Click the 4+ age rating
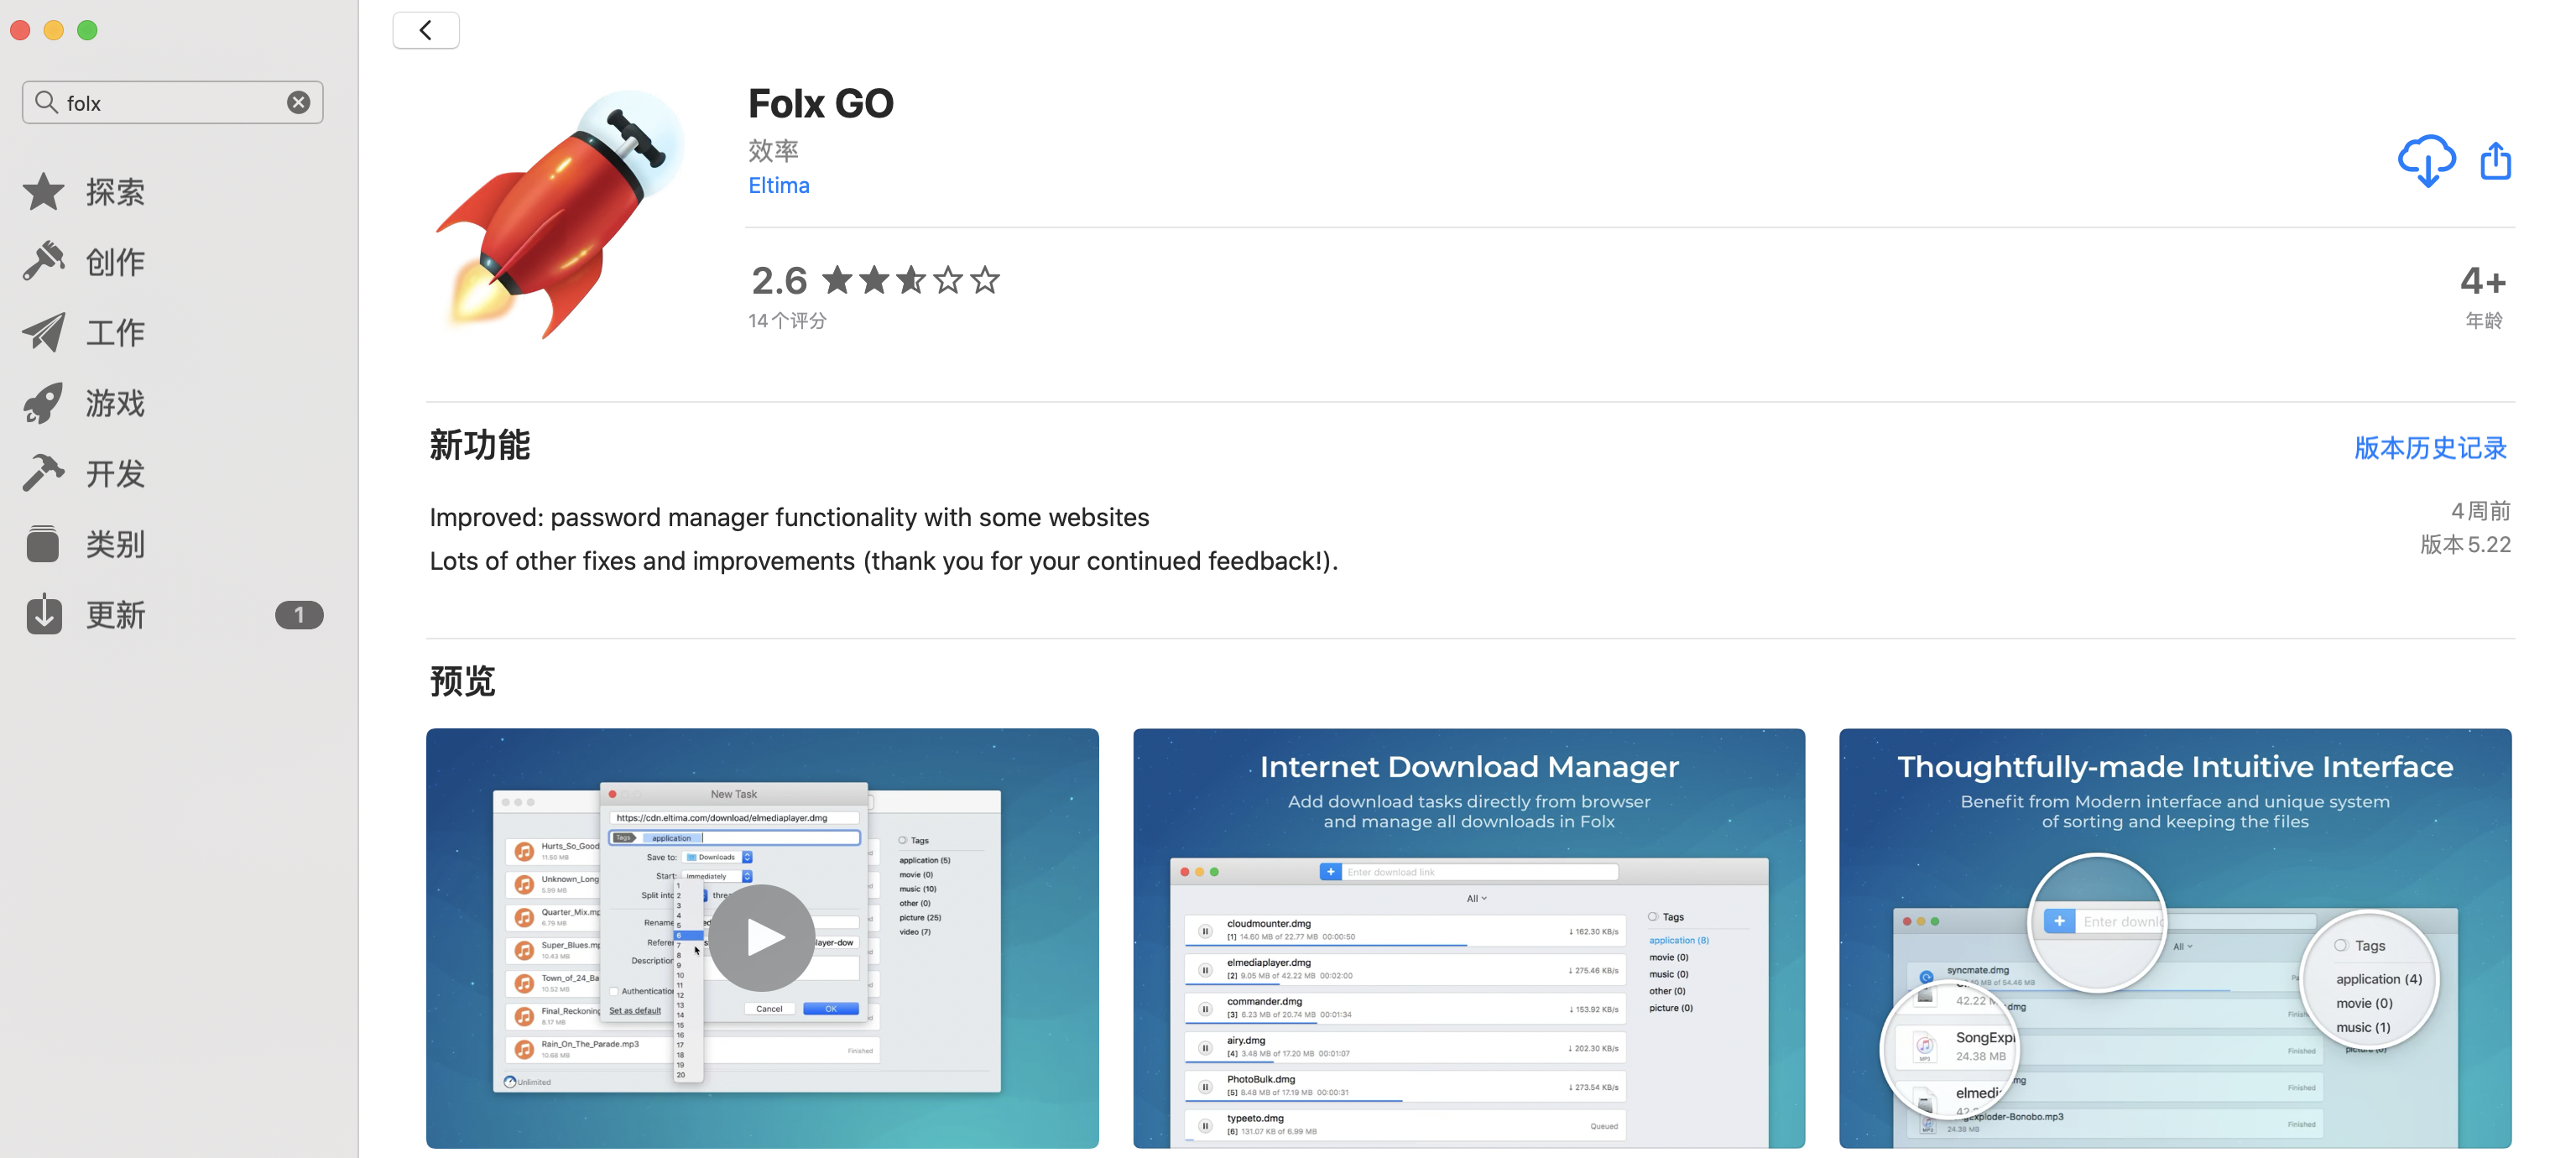This screenshot has width=2576, height=1158. [x=2483, y=281]
